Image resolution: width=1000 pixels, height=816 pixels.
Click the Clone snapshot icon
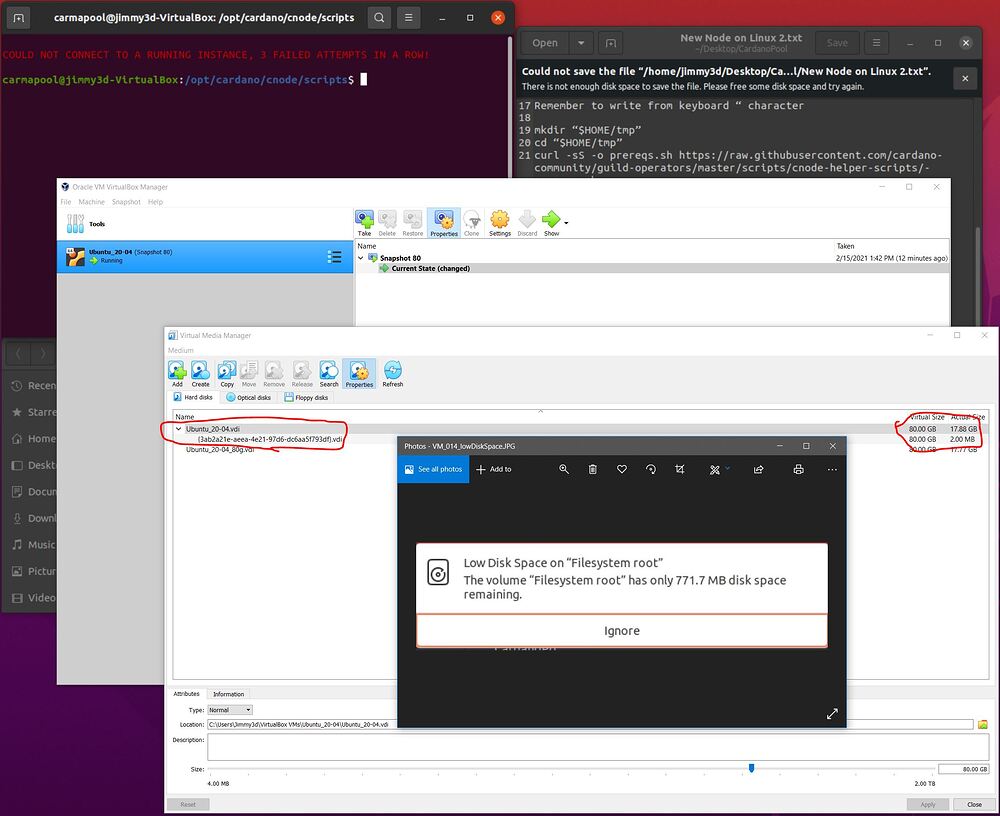(x=471, y=223)
